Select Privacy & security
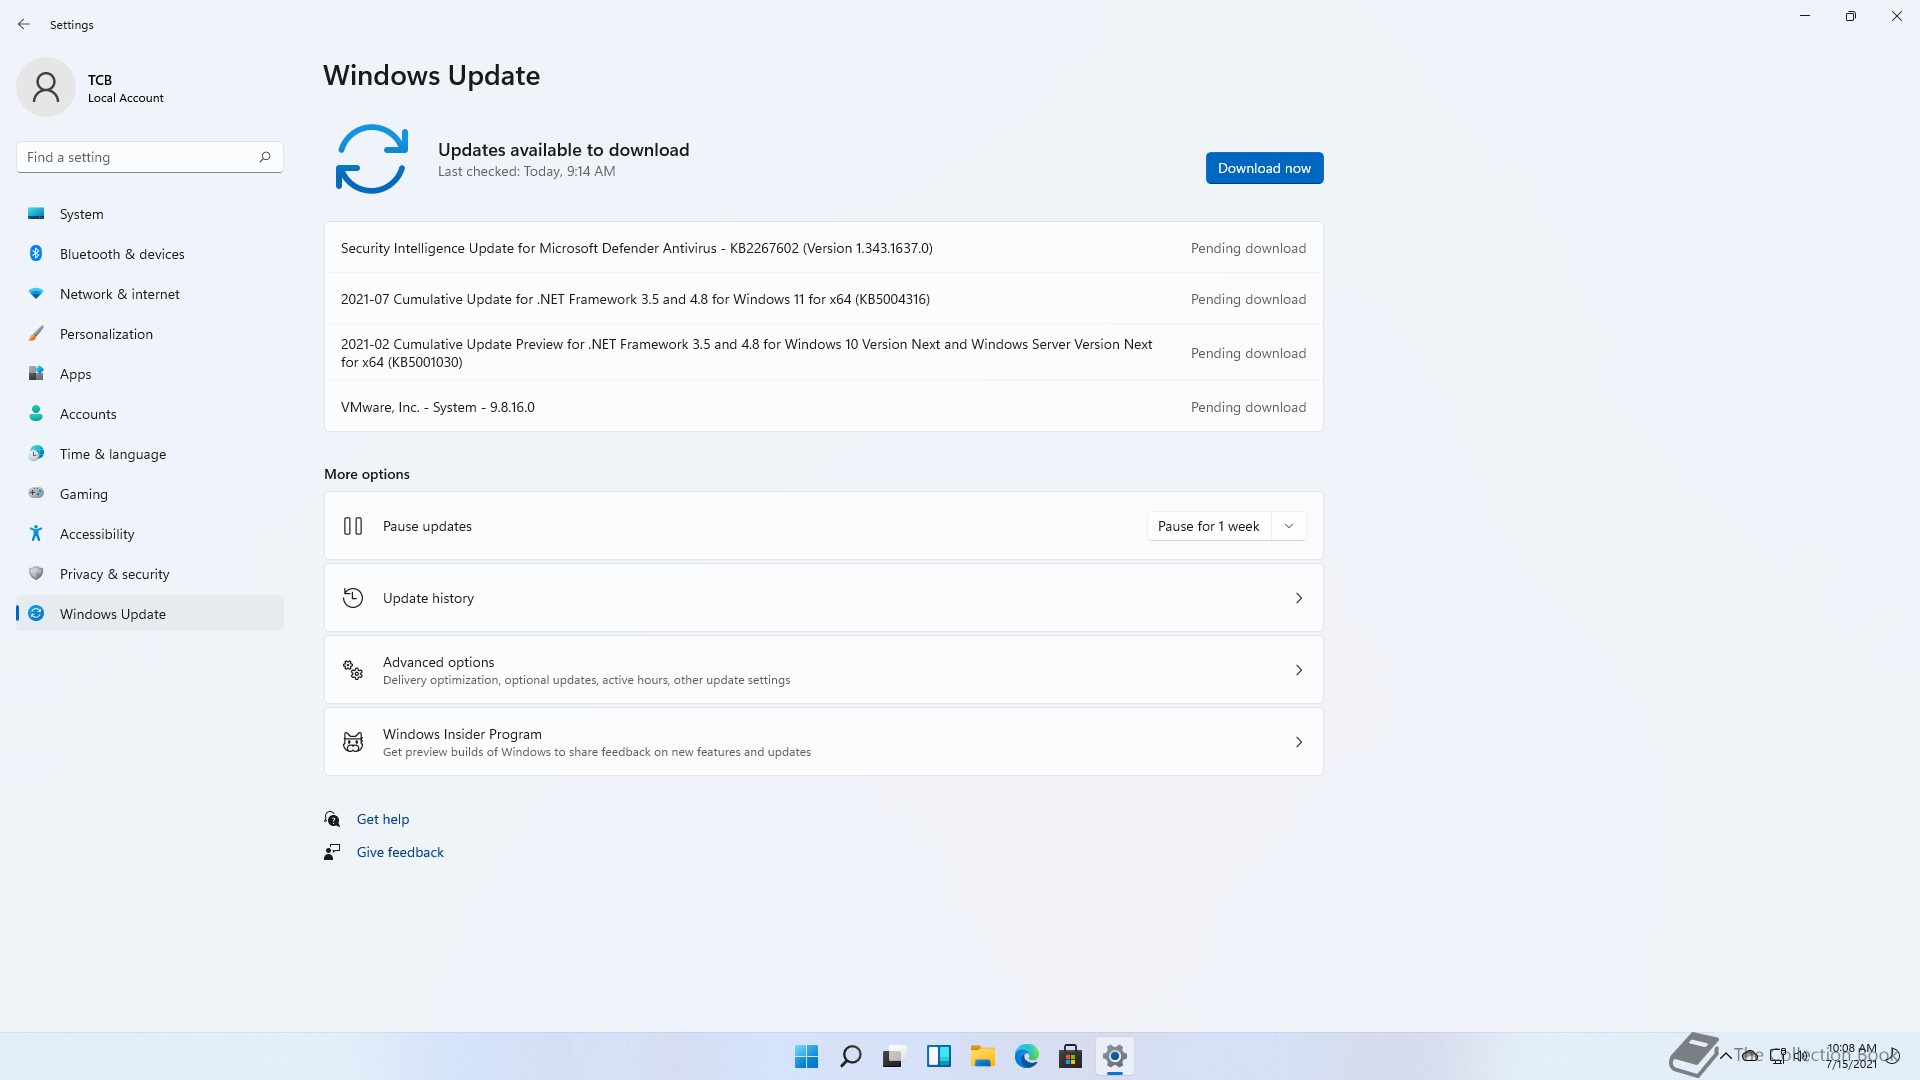The image size is (1920, 1080). (x=150, y=574)
